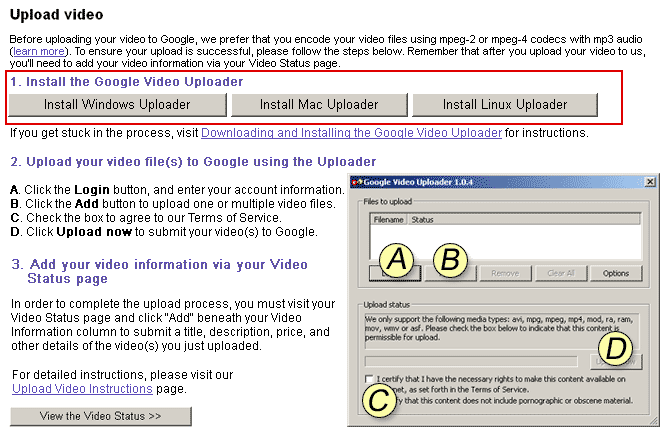The image size is (660, 430).
Task: Close the Google Video Uploader dialog
Action: (x=649, y=182)
